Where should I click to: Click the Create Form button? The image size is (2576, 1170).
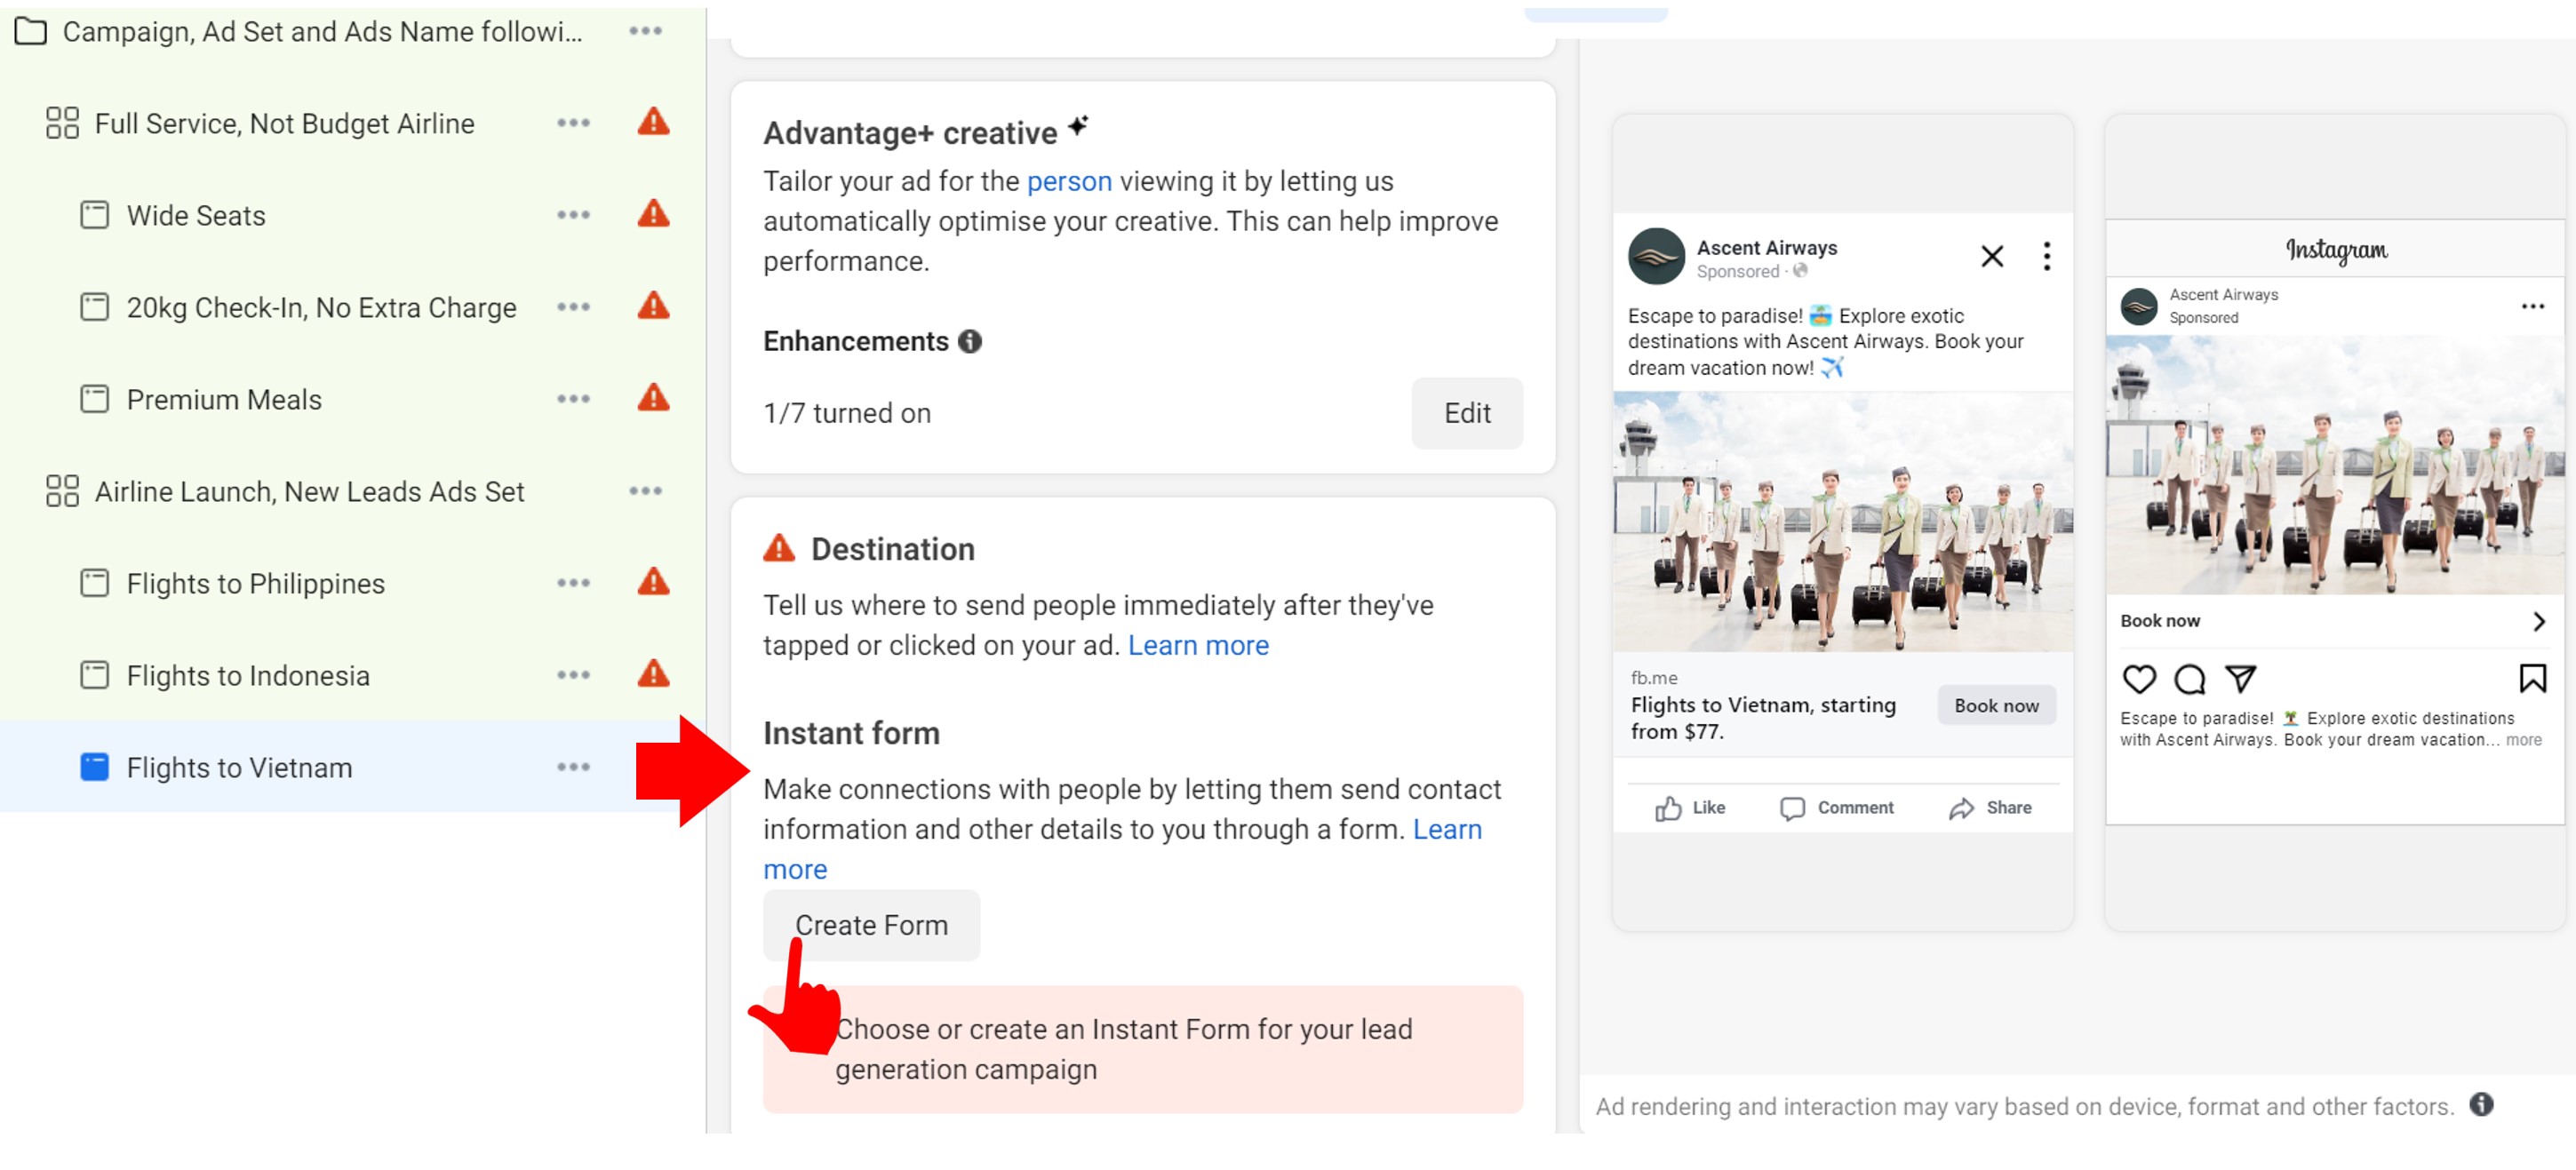coord(871,925)
